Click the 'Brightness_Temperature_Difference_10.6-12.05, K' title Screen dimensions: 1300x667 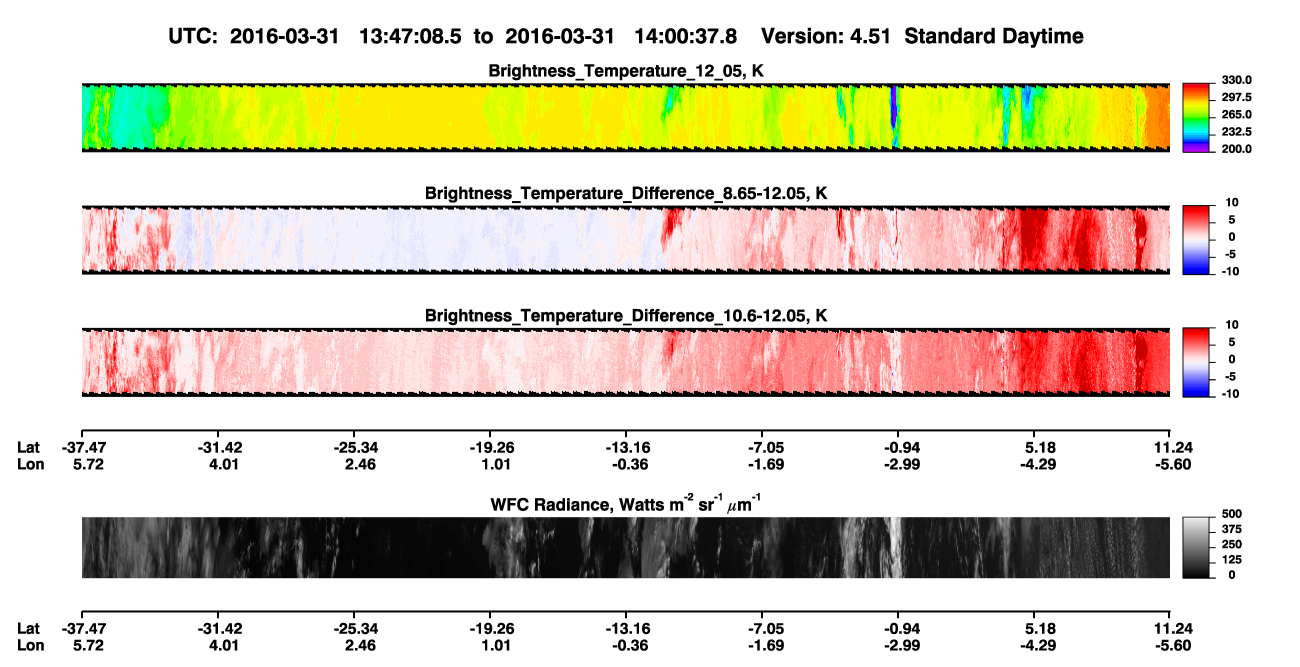[626, 316]
